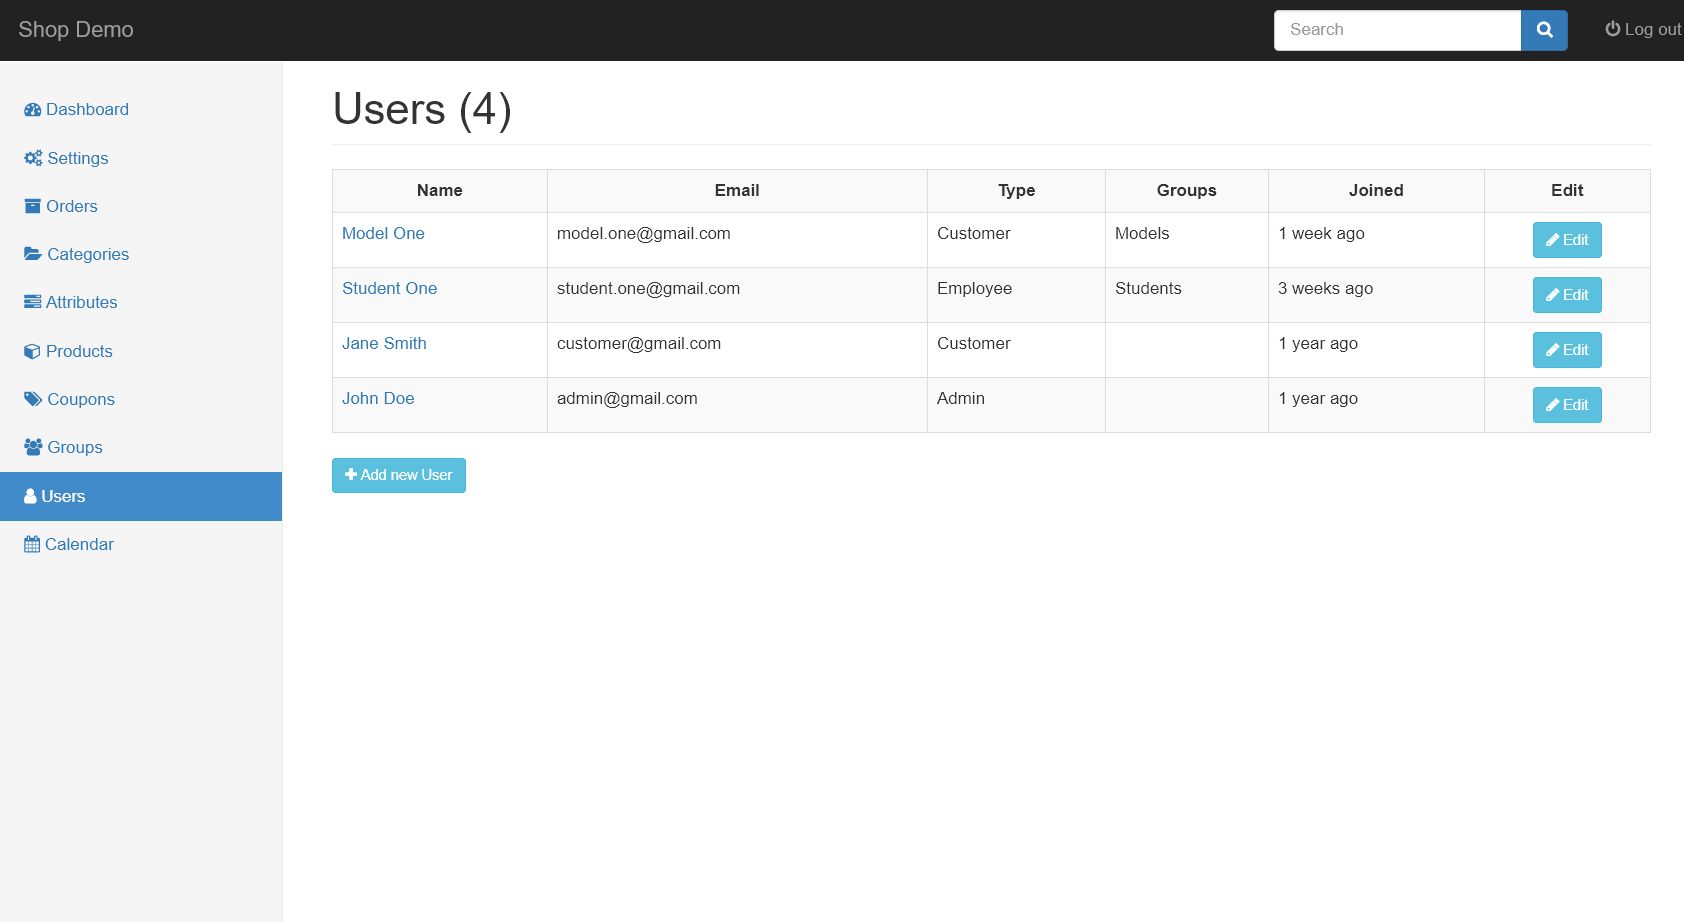Click the power icon beside Log out
Viewport: 1684px width, 922px height.
(1612, 29)
